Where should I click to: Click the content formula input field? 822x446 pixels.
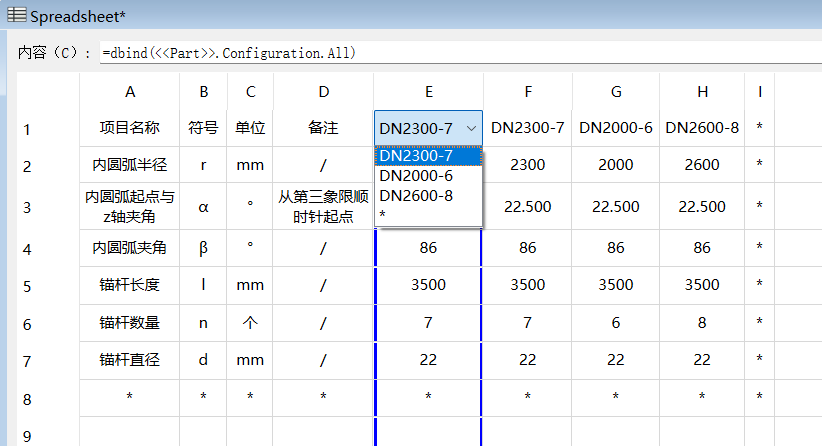[460, 53]
